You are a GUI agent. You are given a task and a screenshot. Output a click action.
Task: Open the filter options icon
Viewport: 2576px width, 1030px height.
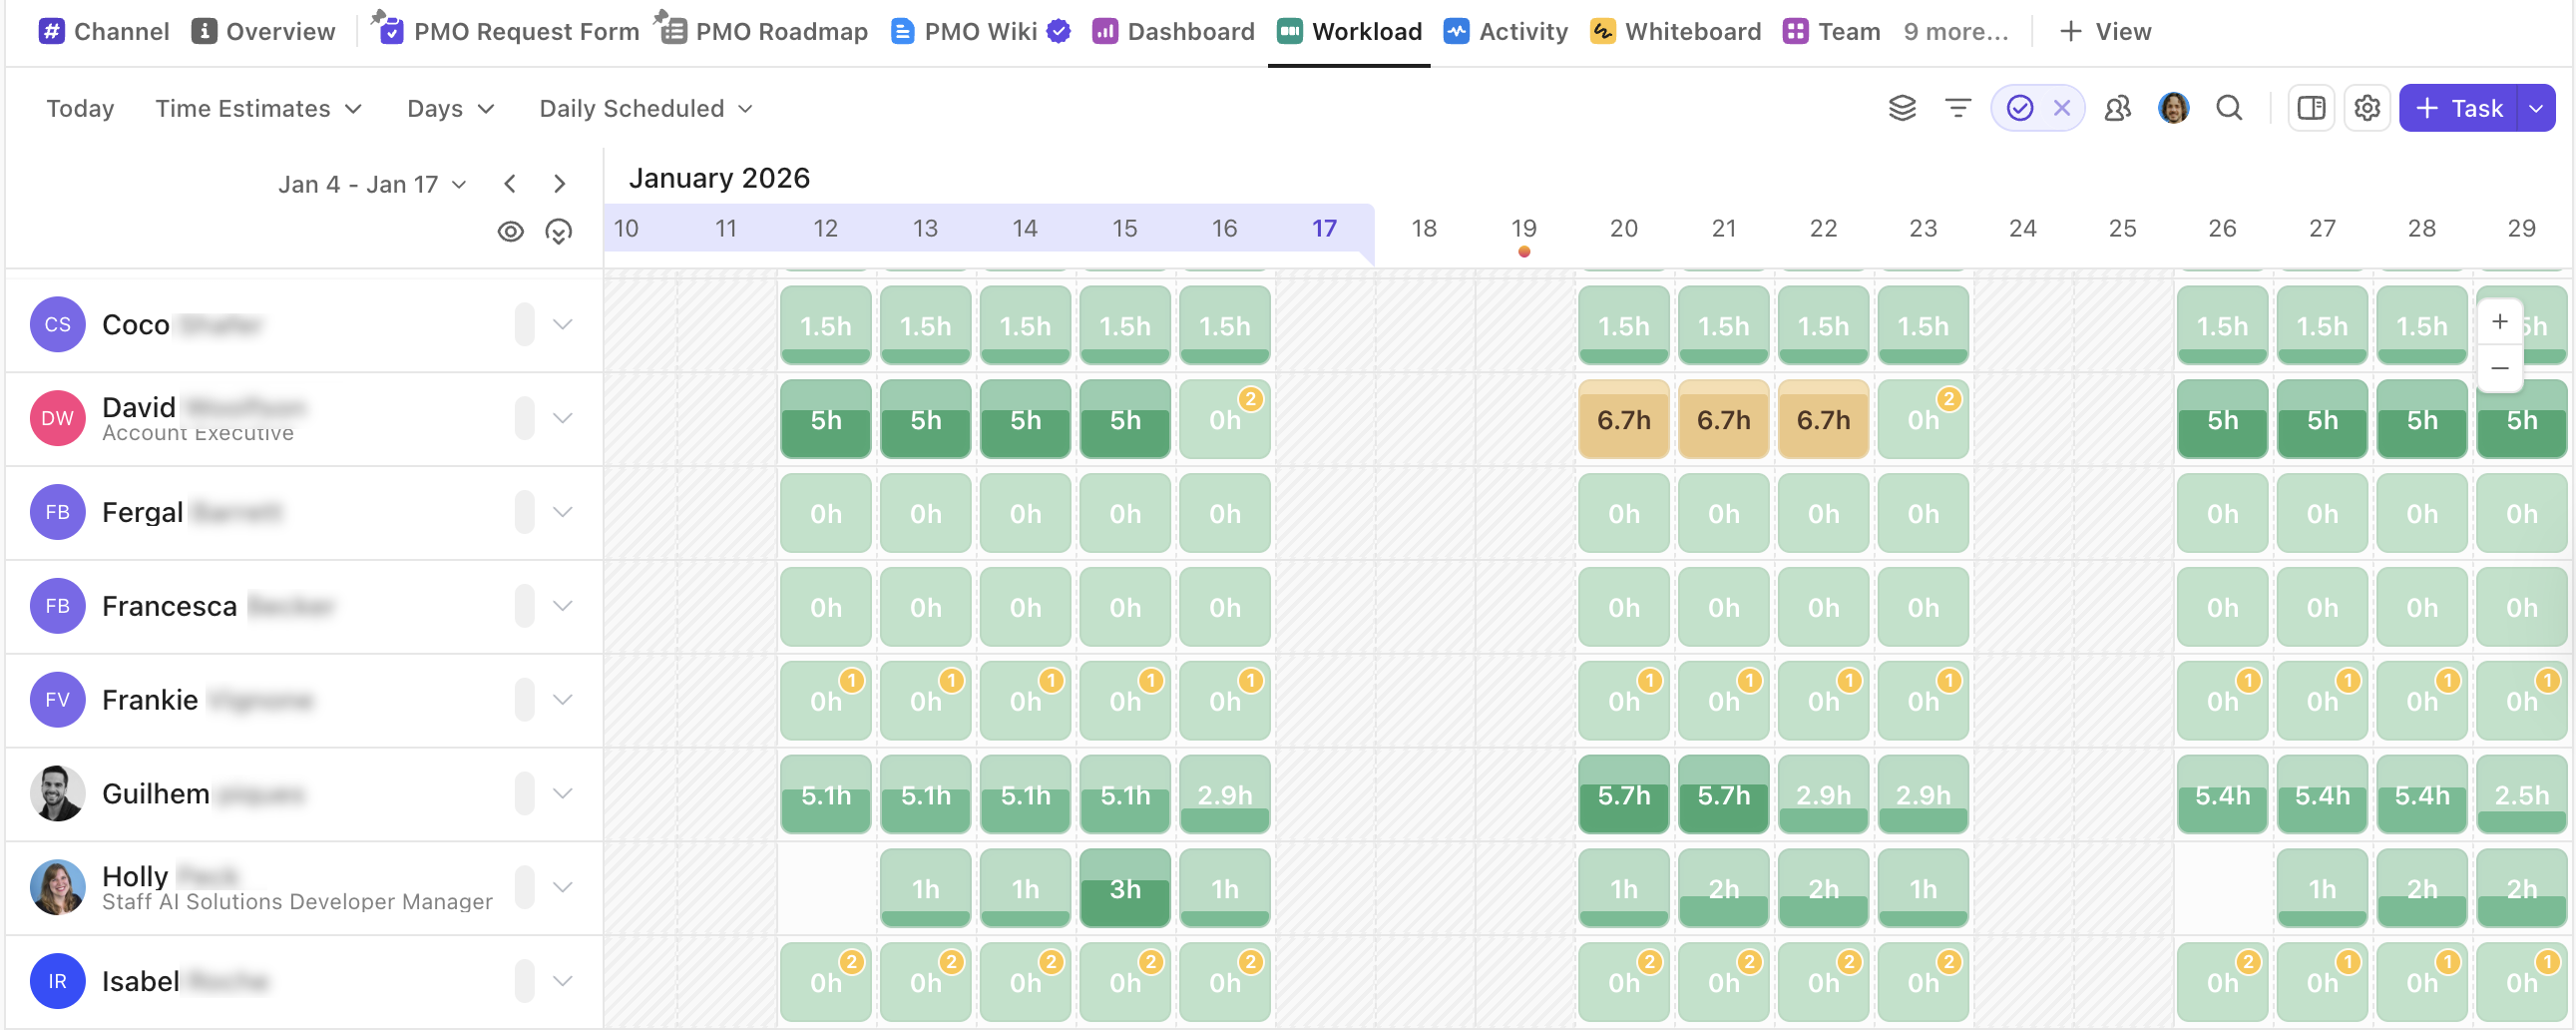point(1957,107)
